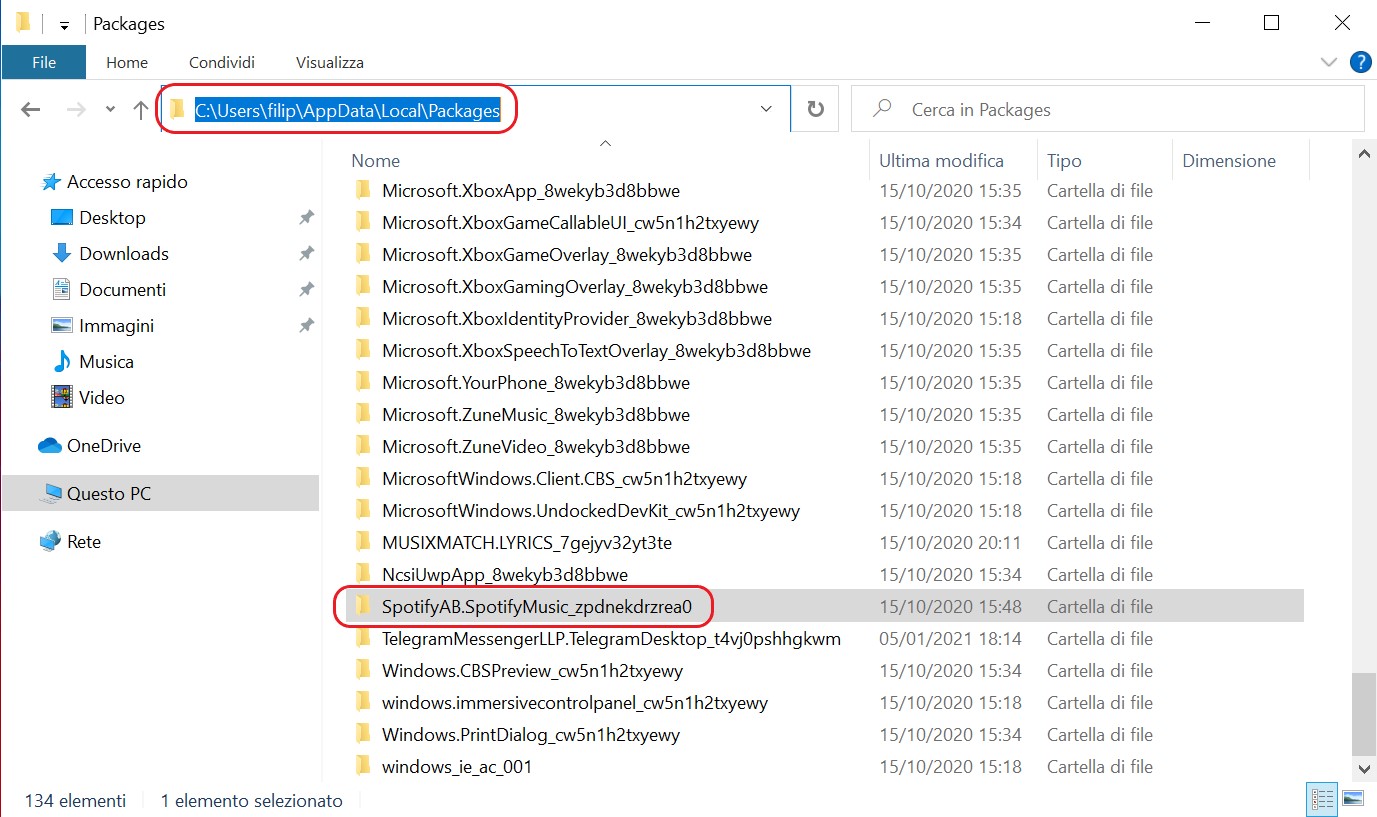Click the scrollbar up arrow

[x=1363, y=154]
